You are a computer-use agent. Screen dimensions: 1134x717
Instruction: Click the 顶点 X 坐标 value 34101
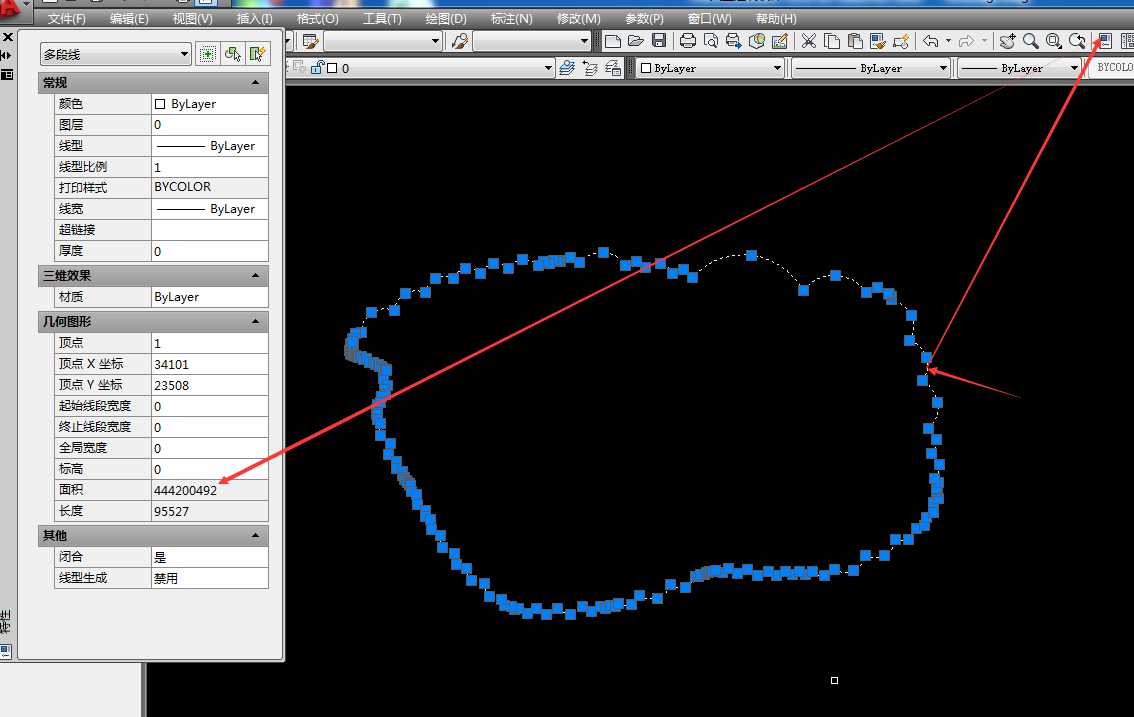(210, 365)
